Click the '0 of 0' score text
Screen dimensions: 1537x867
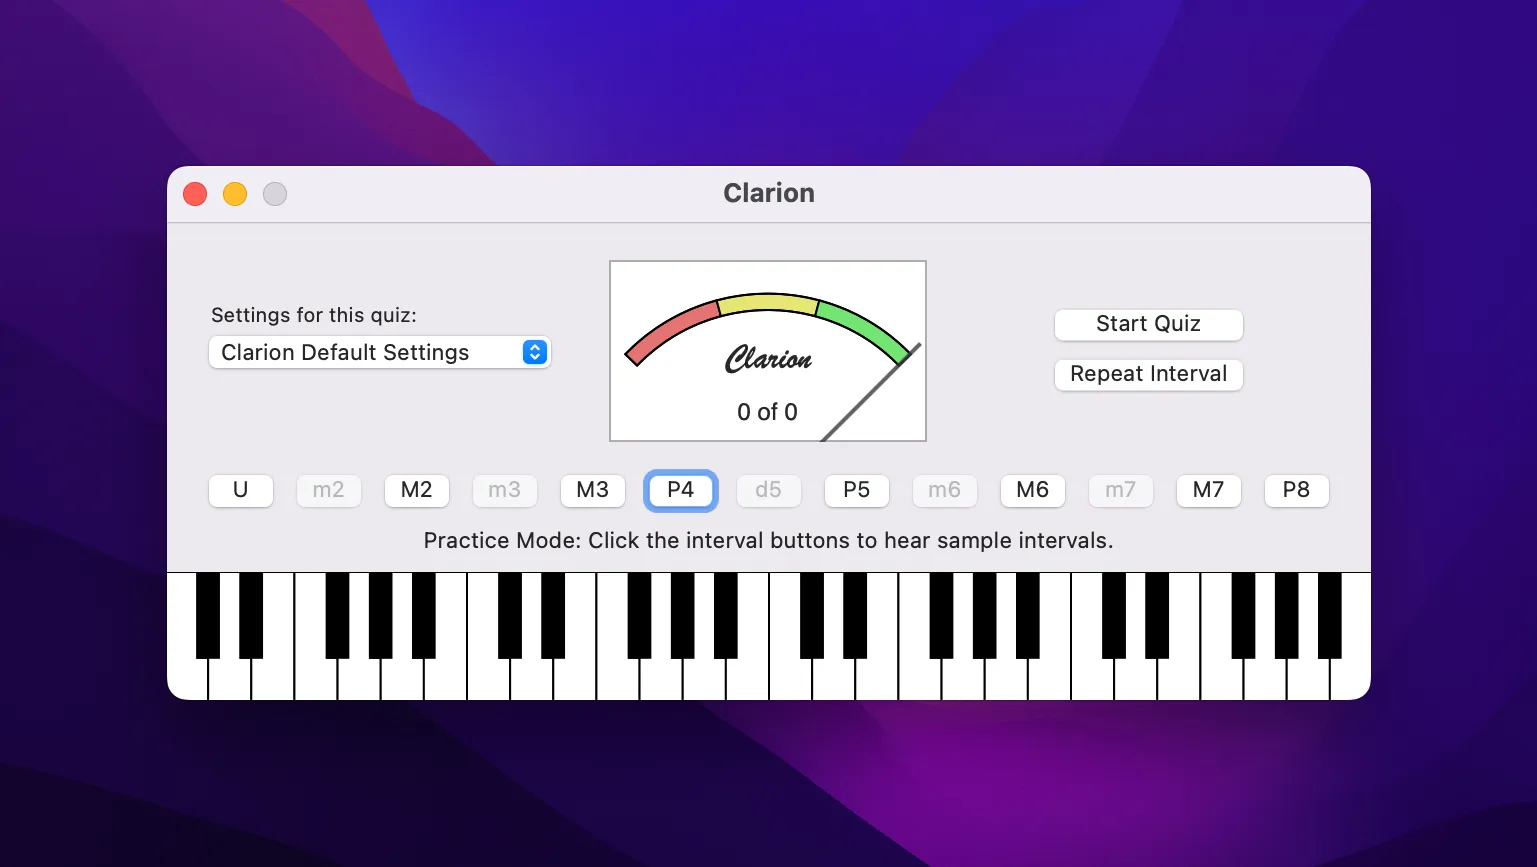click(768, 412)
